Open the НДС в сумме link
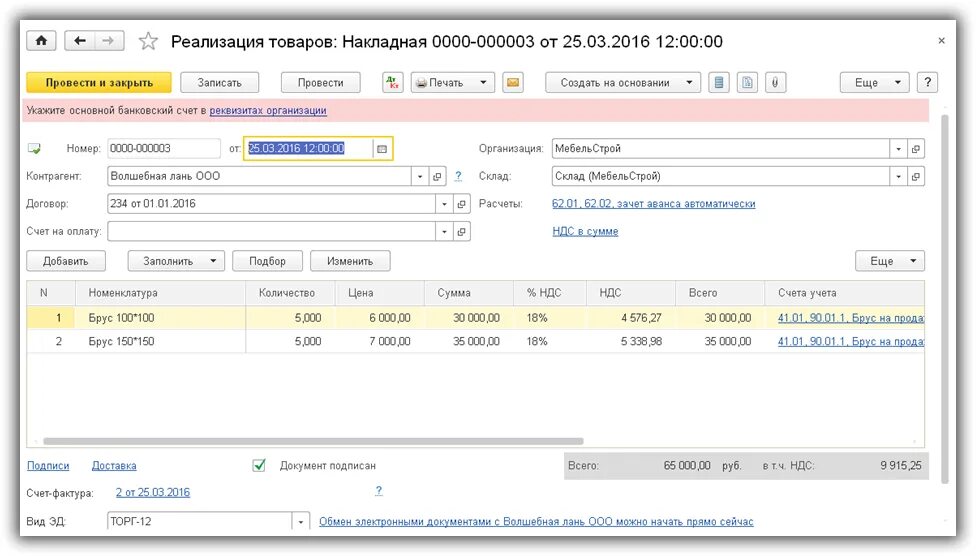 click(585, 231)
